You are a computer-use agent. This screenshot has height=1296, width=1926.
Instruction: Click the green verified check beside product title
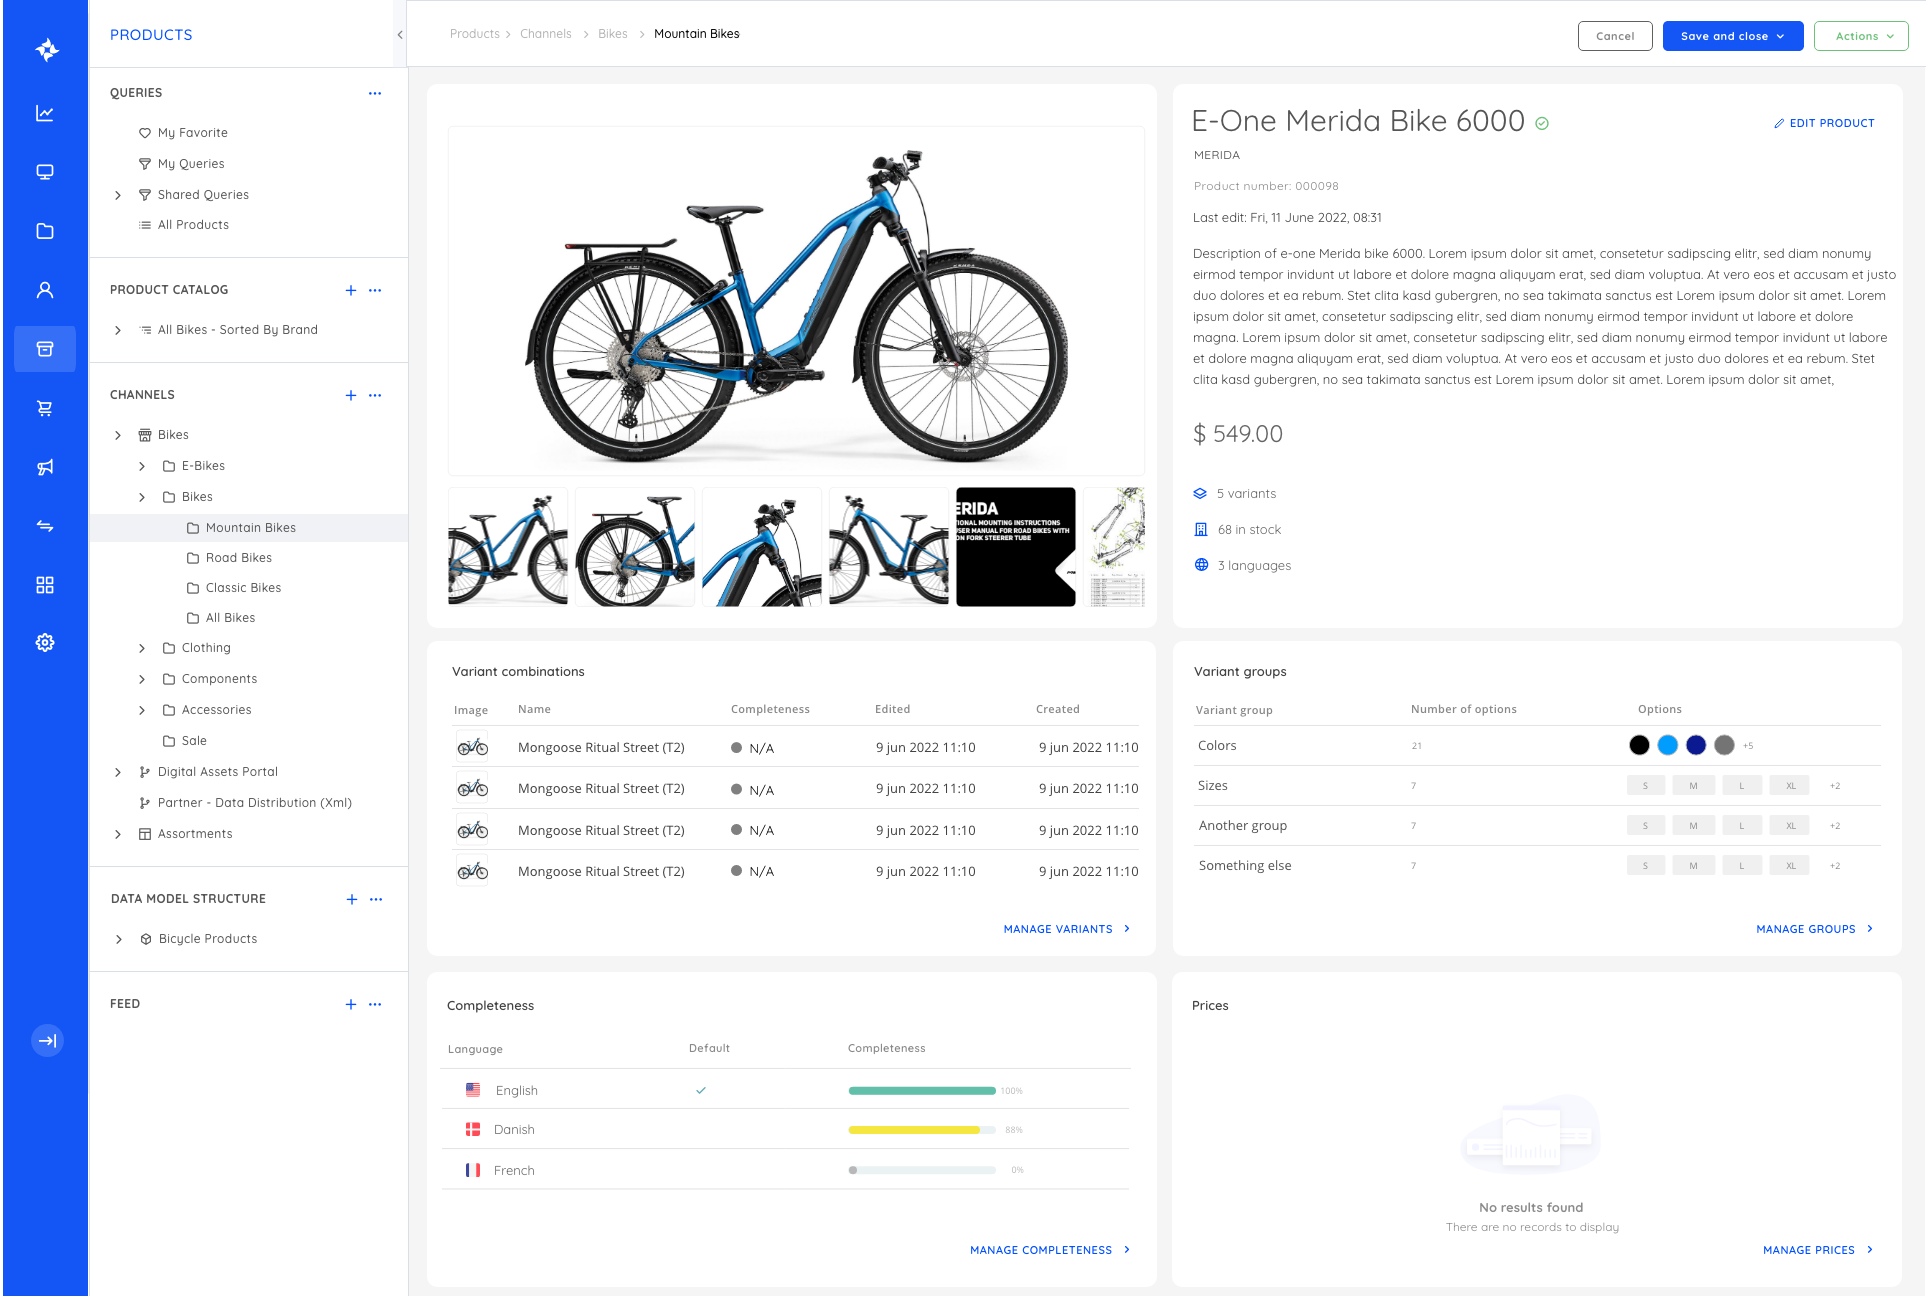(x=1542, y=123)
